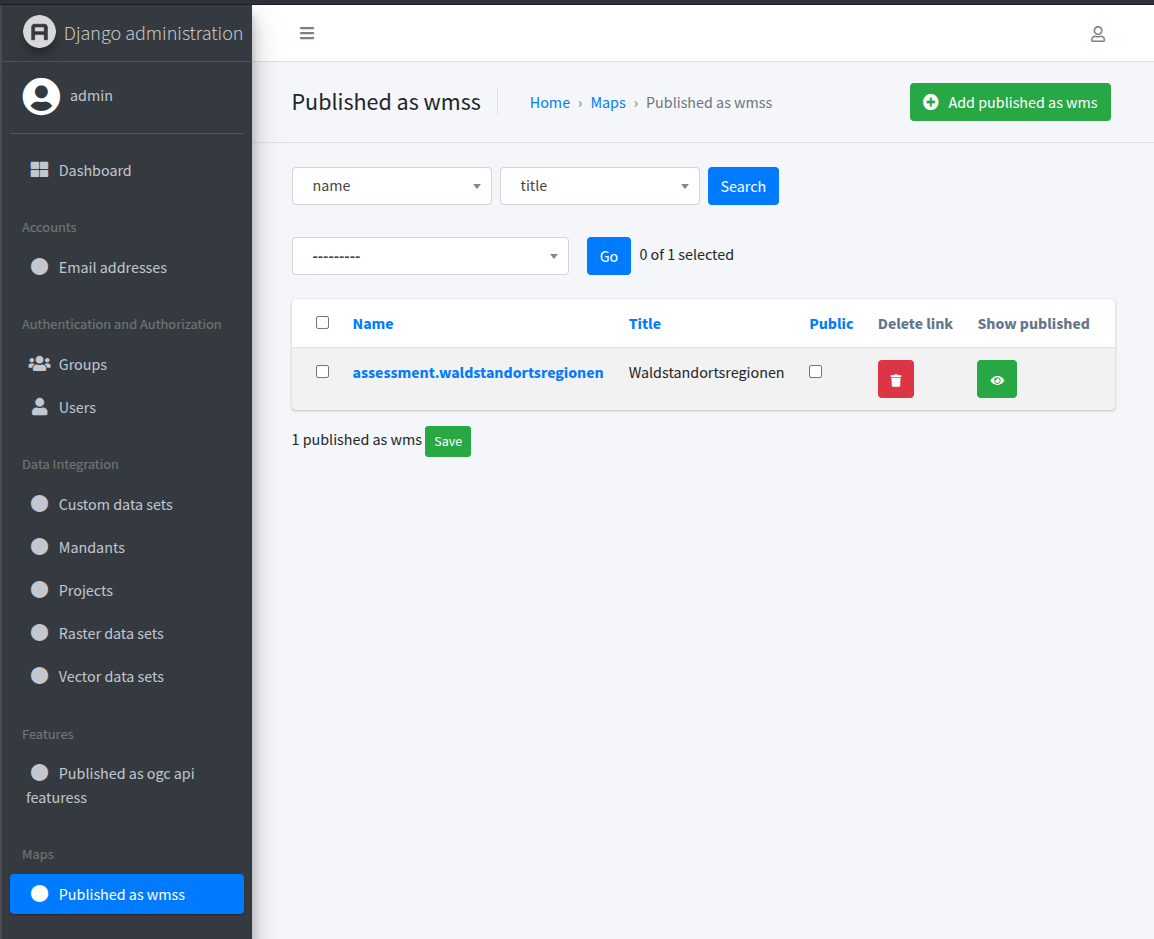This screenshot has height=939, width=1154.
Task: Go to Groups in the sidebar
Action: [x=127, y=365]
